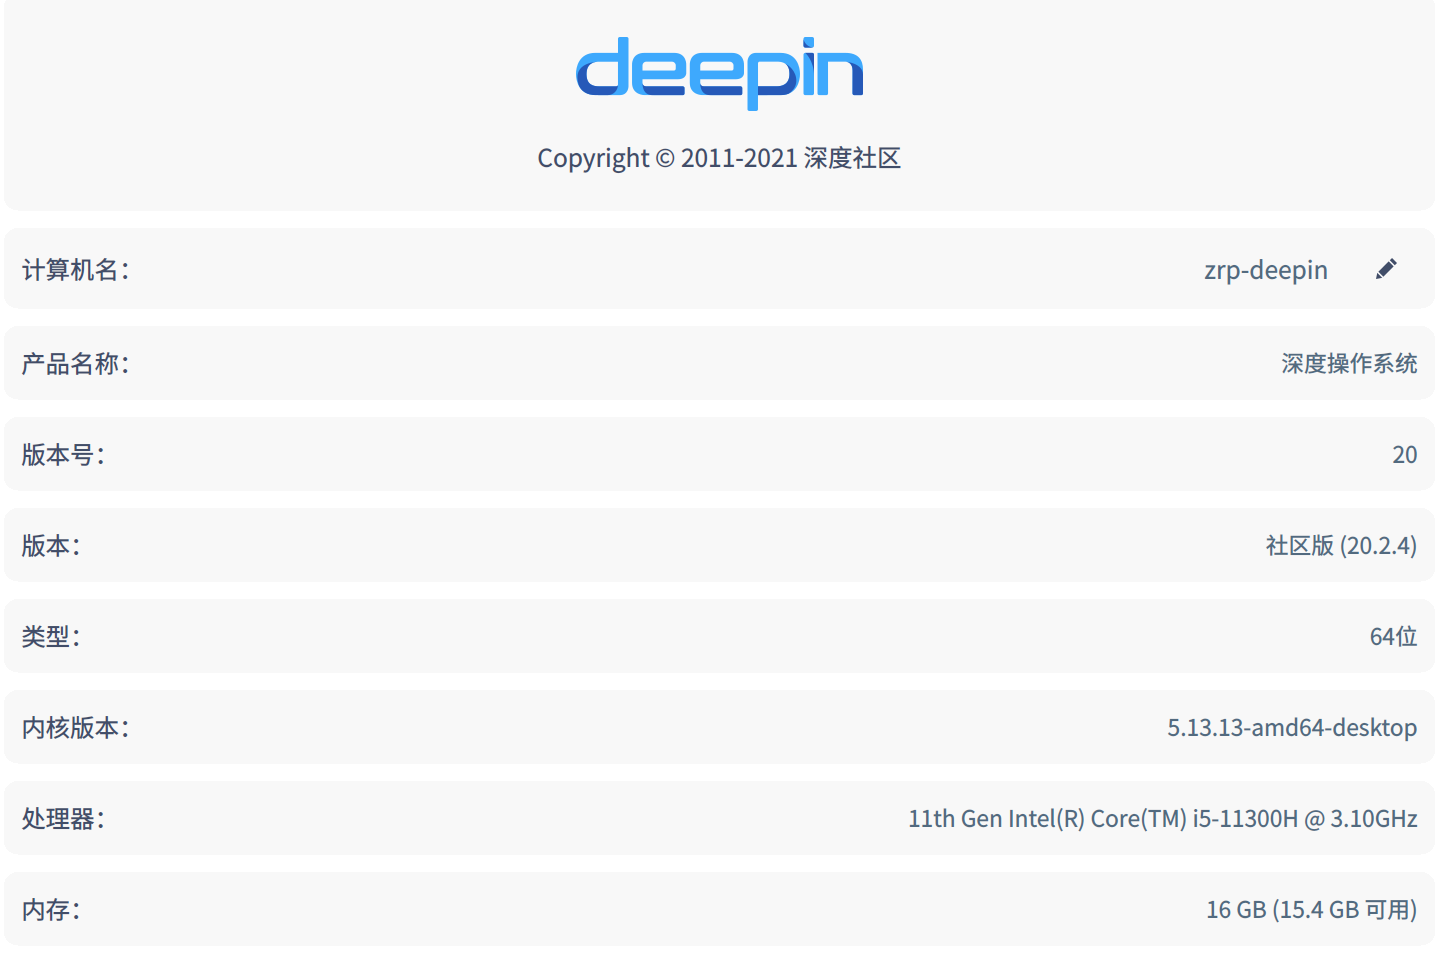Click the 内核版本 label
This screenshot has width=1449, height=962.
coord(76,727)
